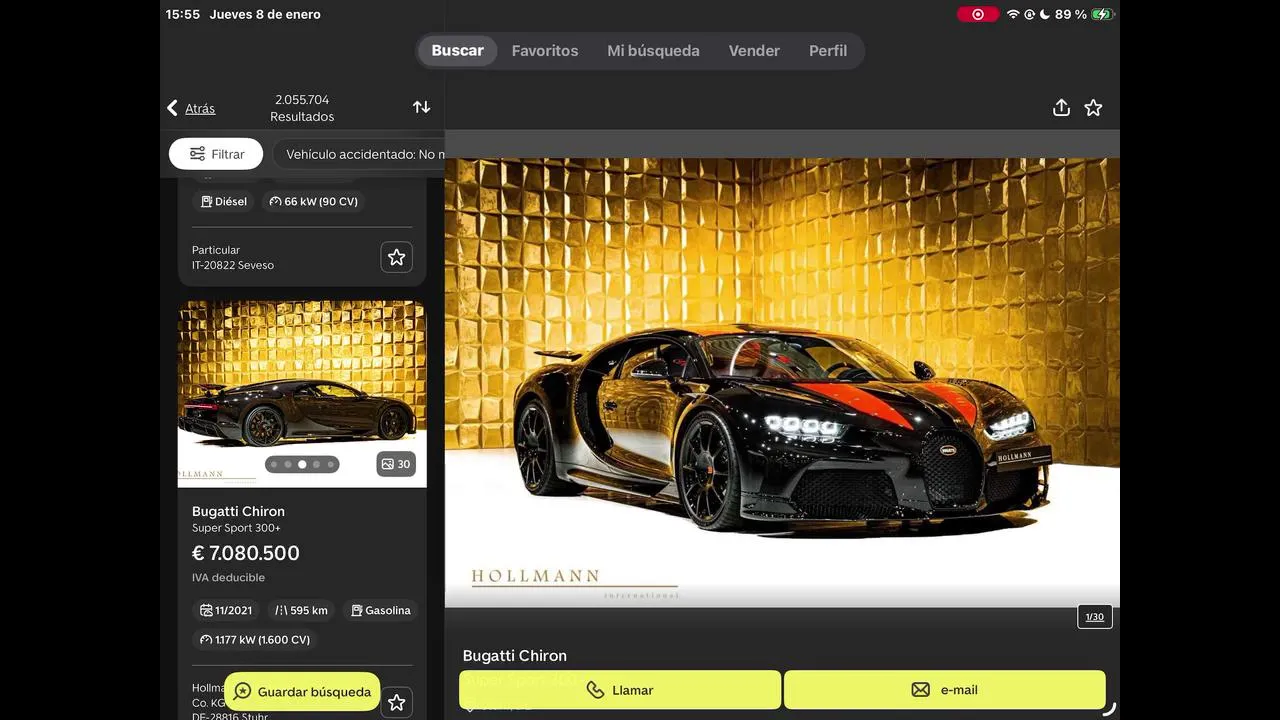This screenshot has width=1280, height=720.
Task: Tap the Do Not Disturb moon icon
Action: coord(1045,14)
